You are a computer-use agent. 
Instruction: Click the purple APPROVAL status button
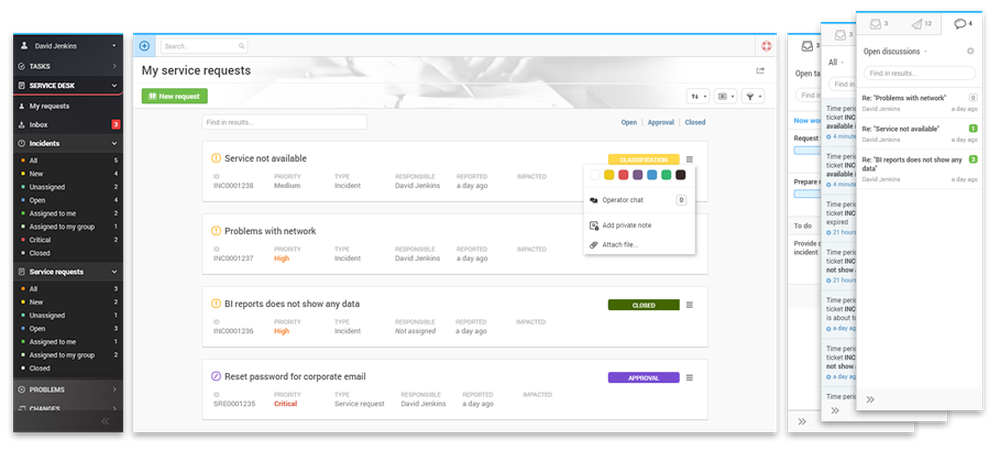pos(643,378)
